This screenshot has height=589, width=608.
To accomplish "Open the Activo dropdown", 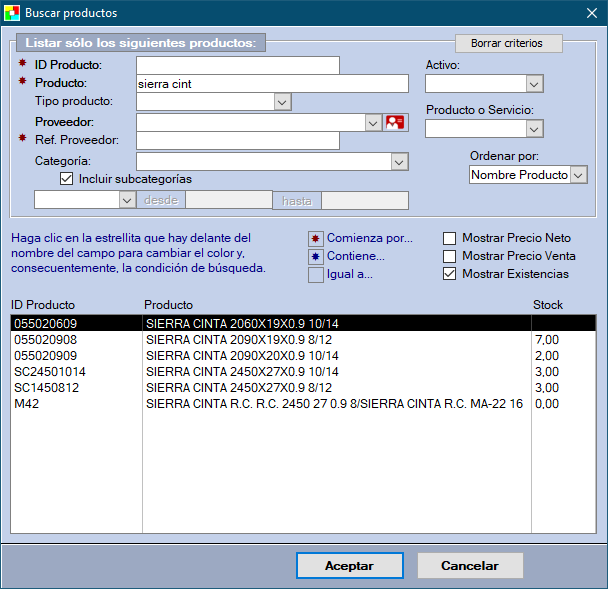I will click(x=534, y=84).
